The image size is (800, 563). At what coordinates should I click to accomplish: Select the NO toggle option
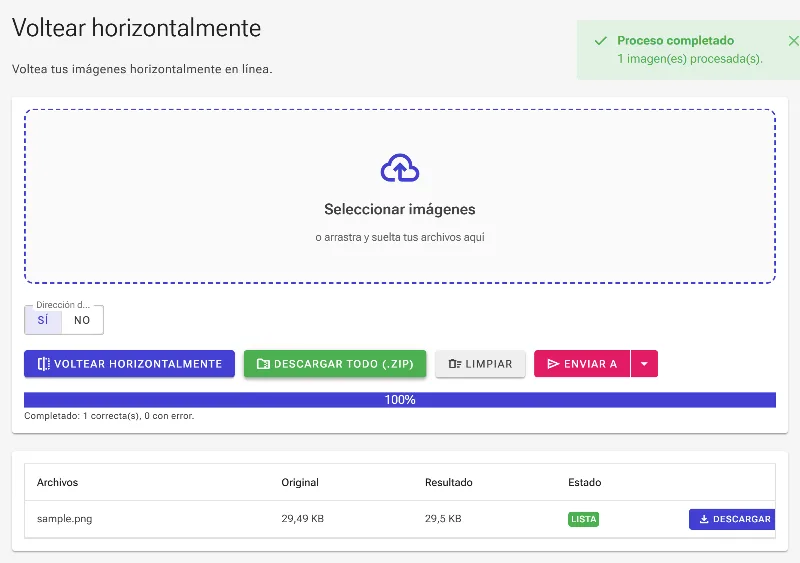point(82,320)
